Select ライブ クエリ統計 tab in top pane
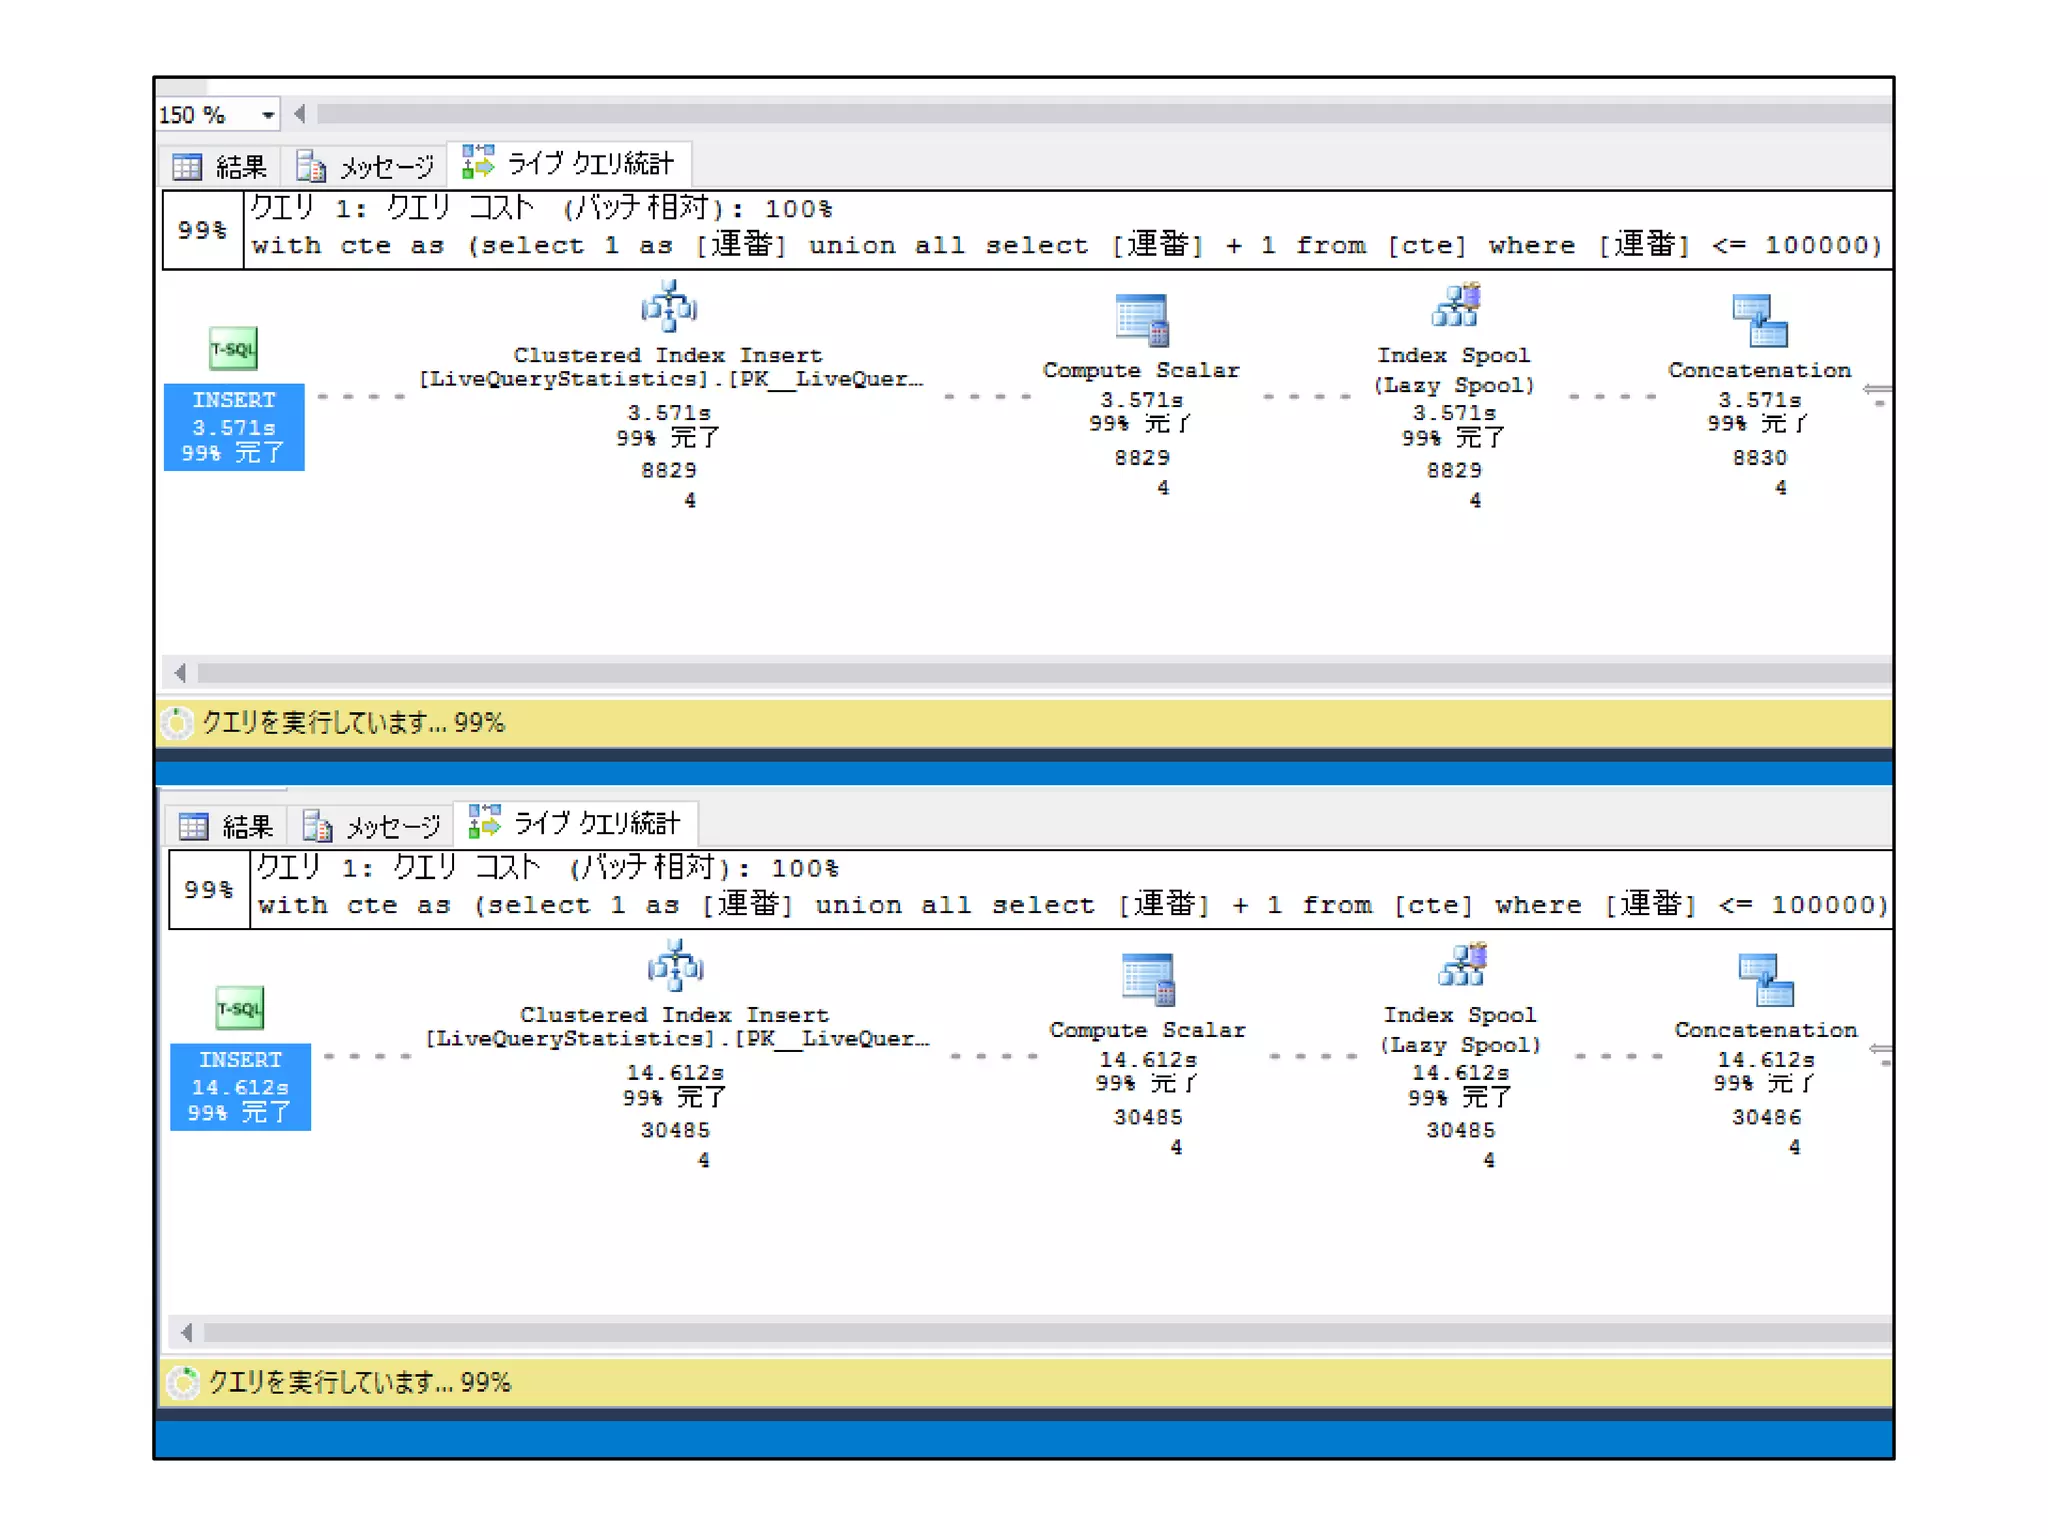This screenshot has height=1536, width=2048. [569, 163]
